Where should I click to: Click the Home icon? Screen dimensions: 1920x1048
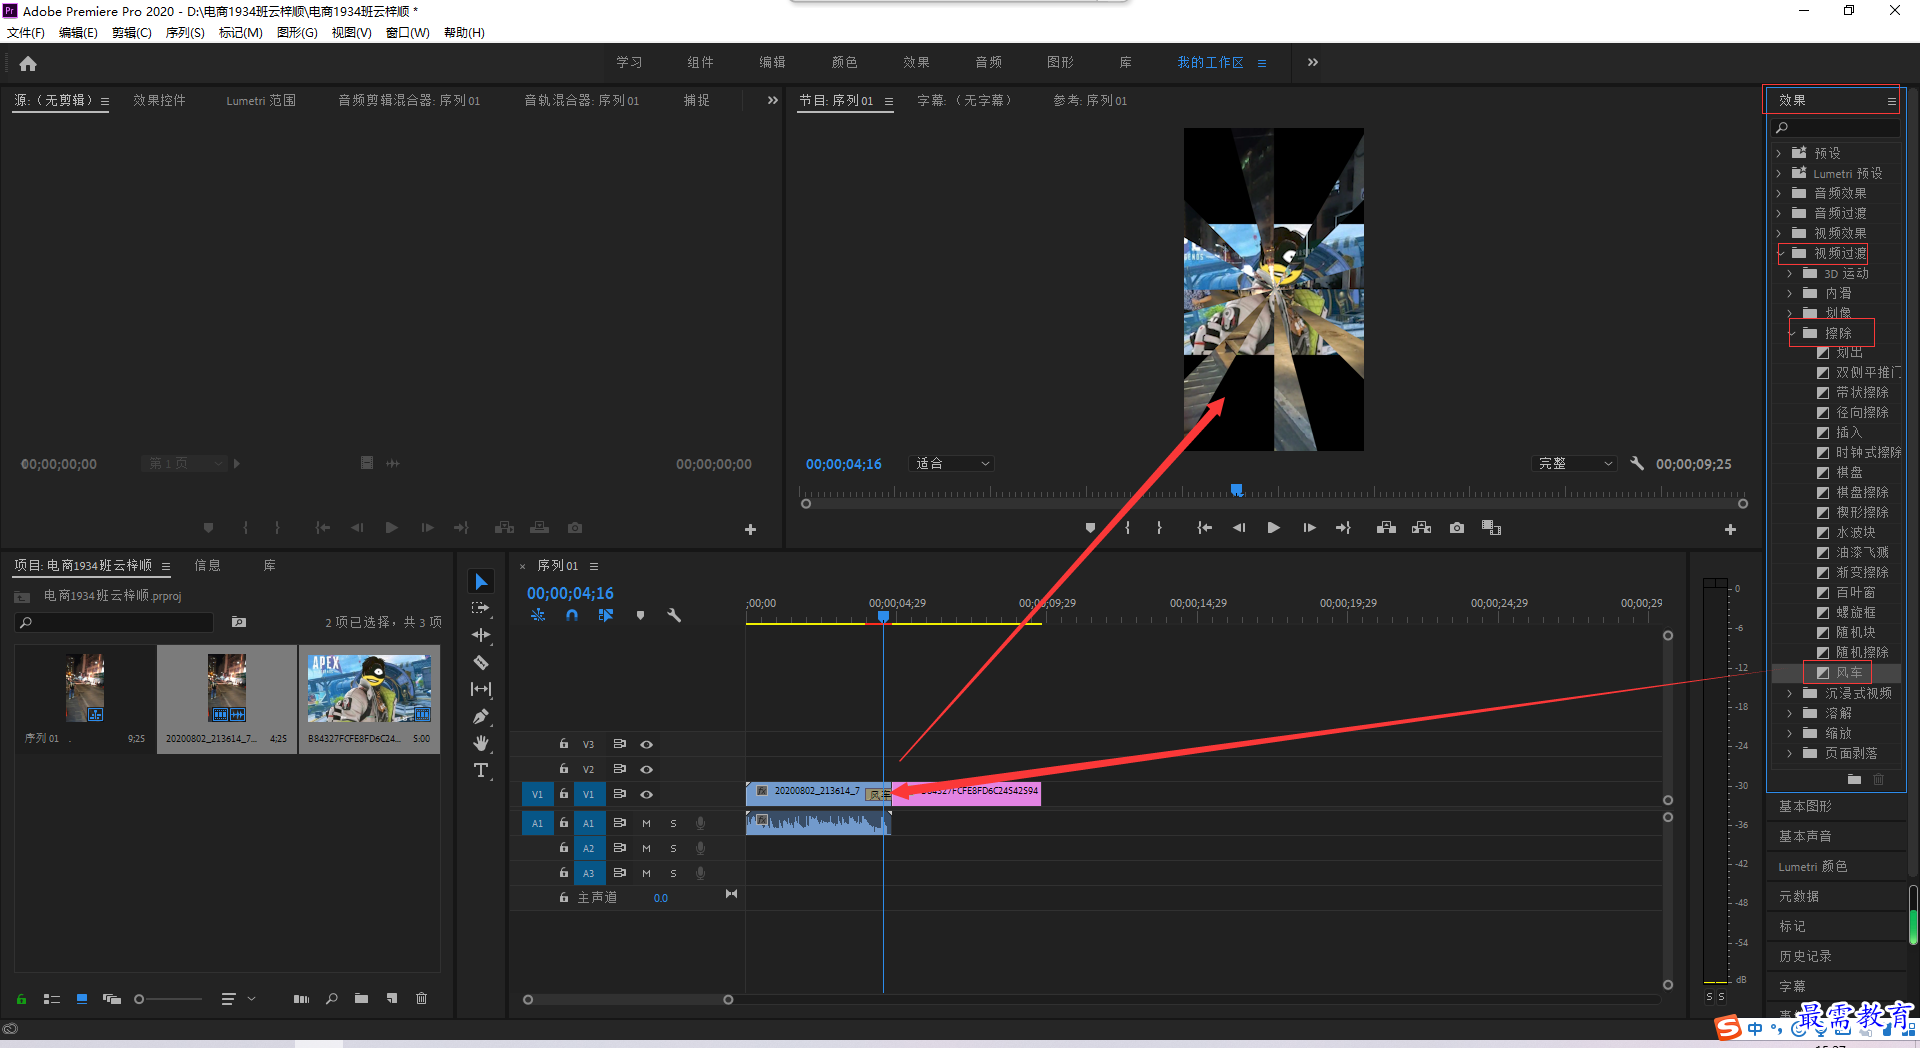coord(28,64)
